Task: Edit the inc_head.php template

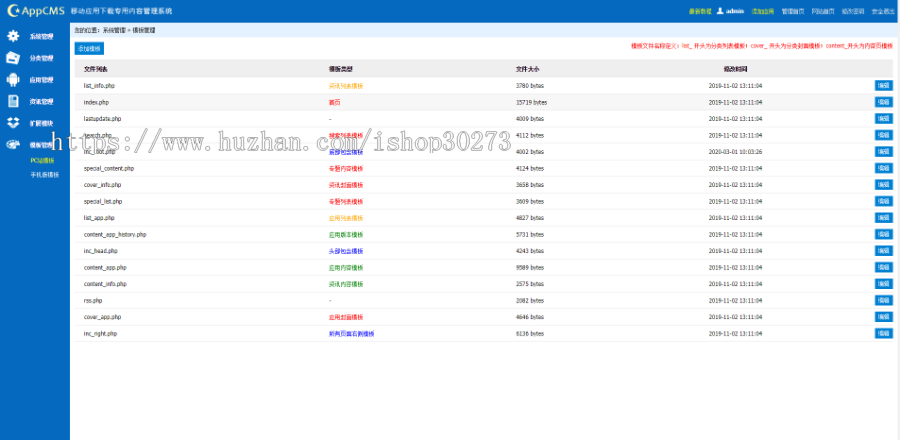Action: click(x=883, y=251)
